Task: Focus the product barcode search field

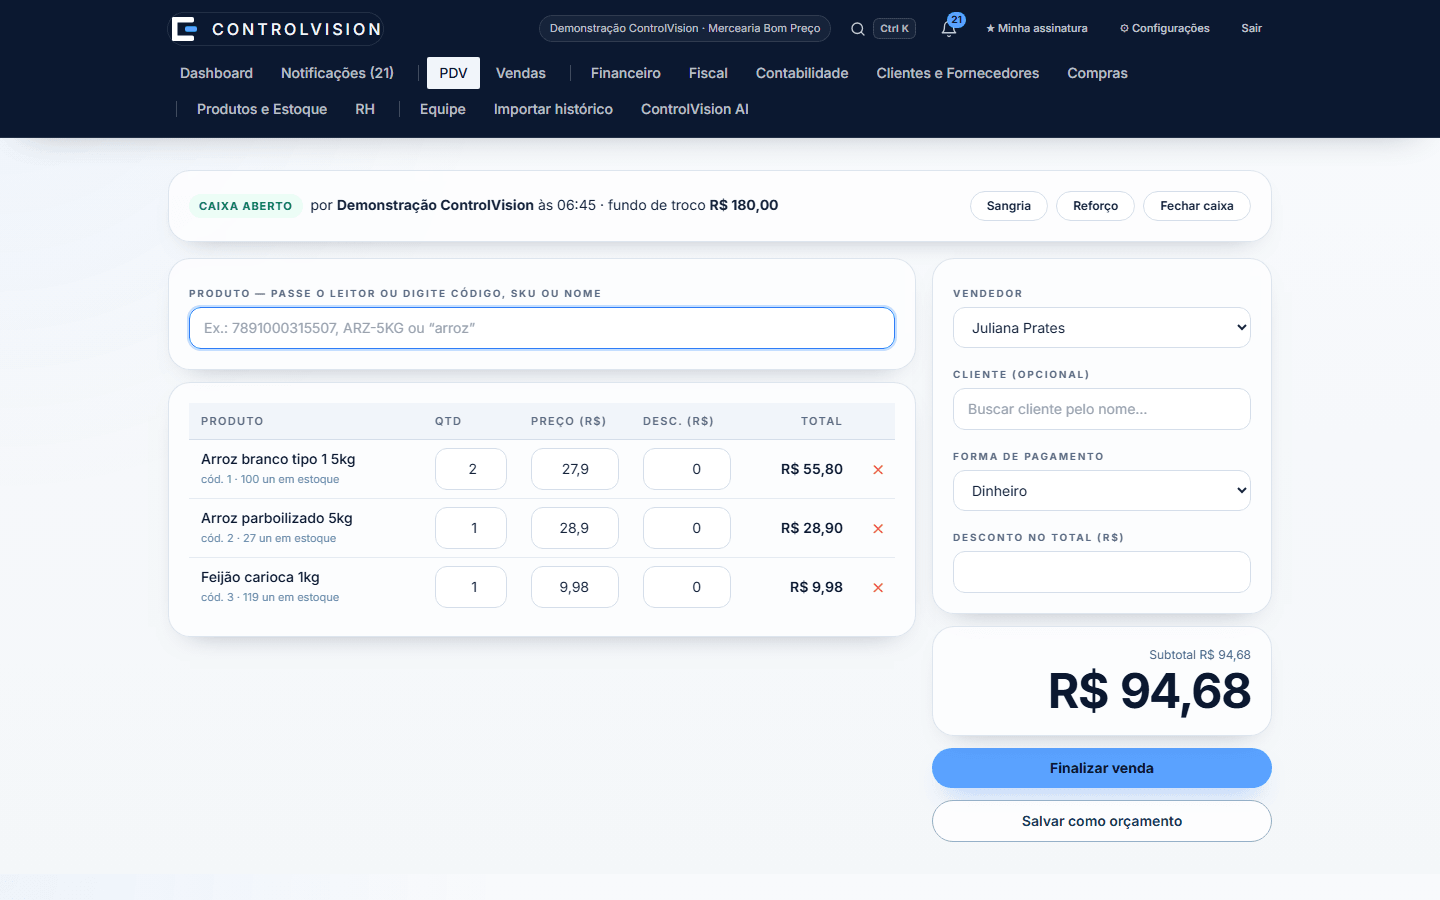Action: tap(542, 328)
